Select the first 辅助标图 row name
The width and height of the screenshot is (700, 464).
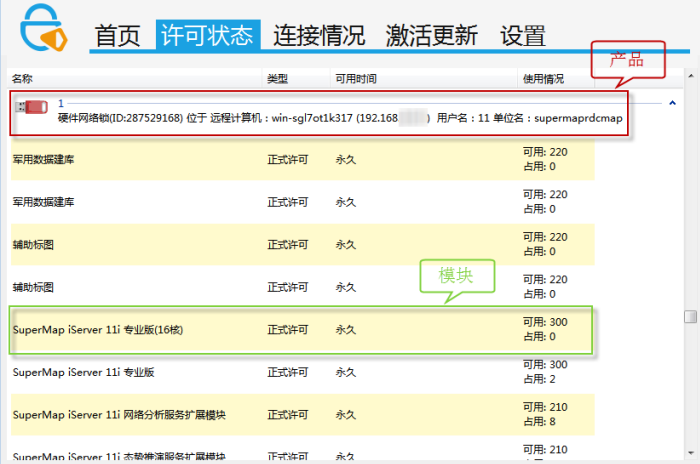(x=33, y=245)
